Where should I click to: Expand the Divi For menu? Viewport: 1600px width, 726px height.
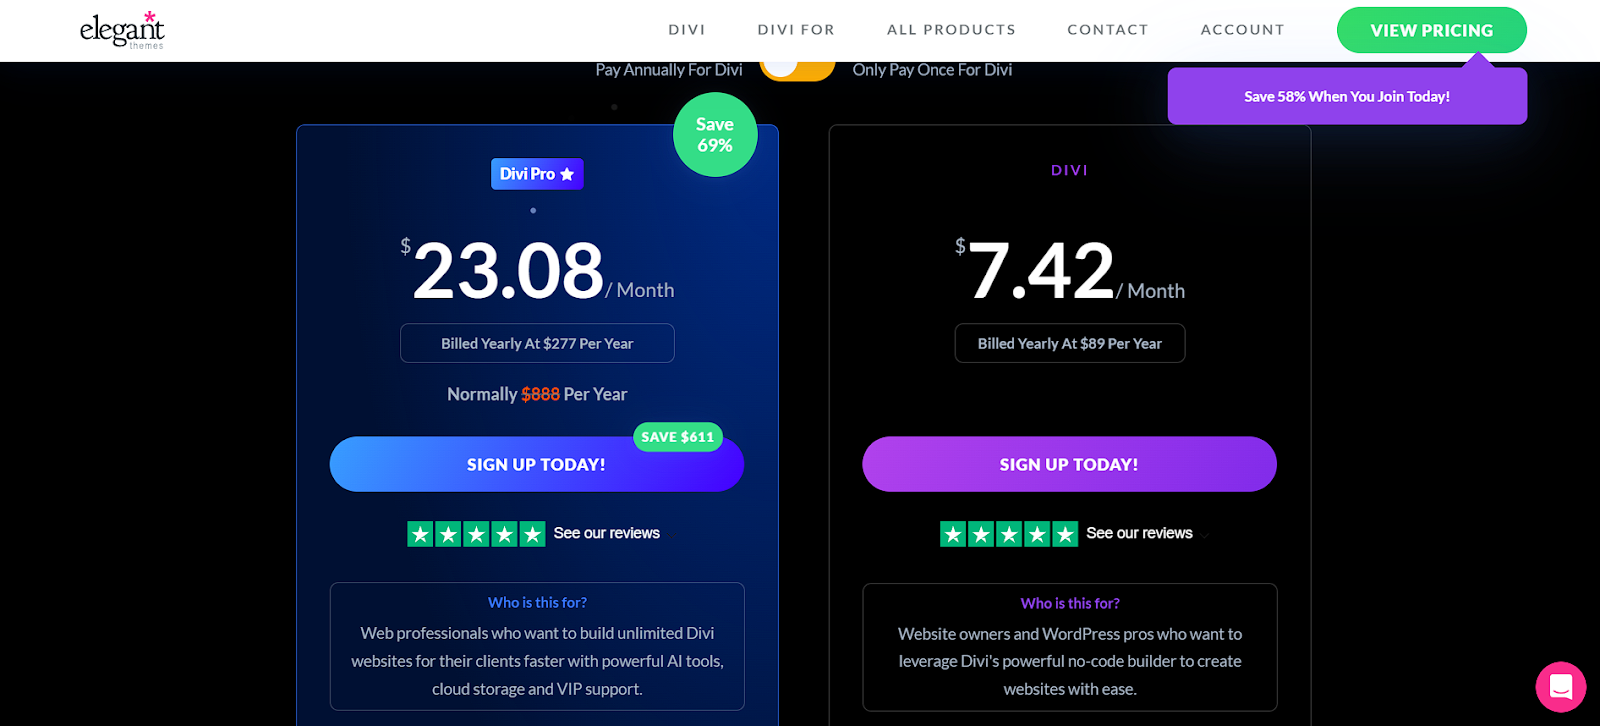(x=796, y=30)
